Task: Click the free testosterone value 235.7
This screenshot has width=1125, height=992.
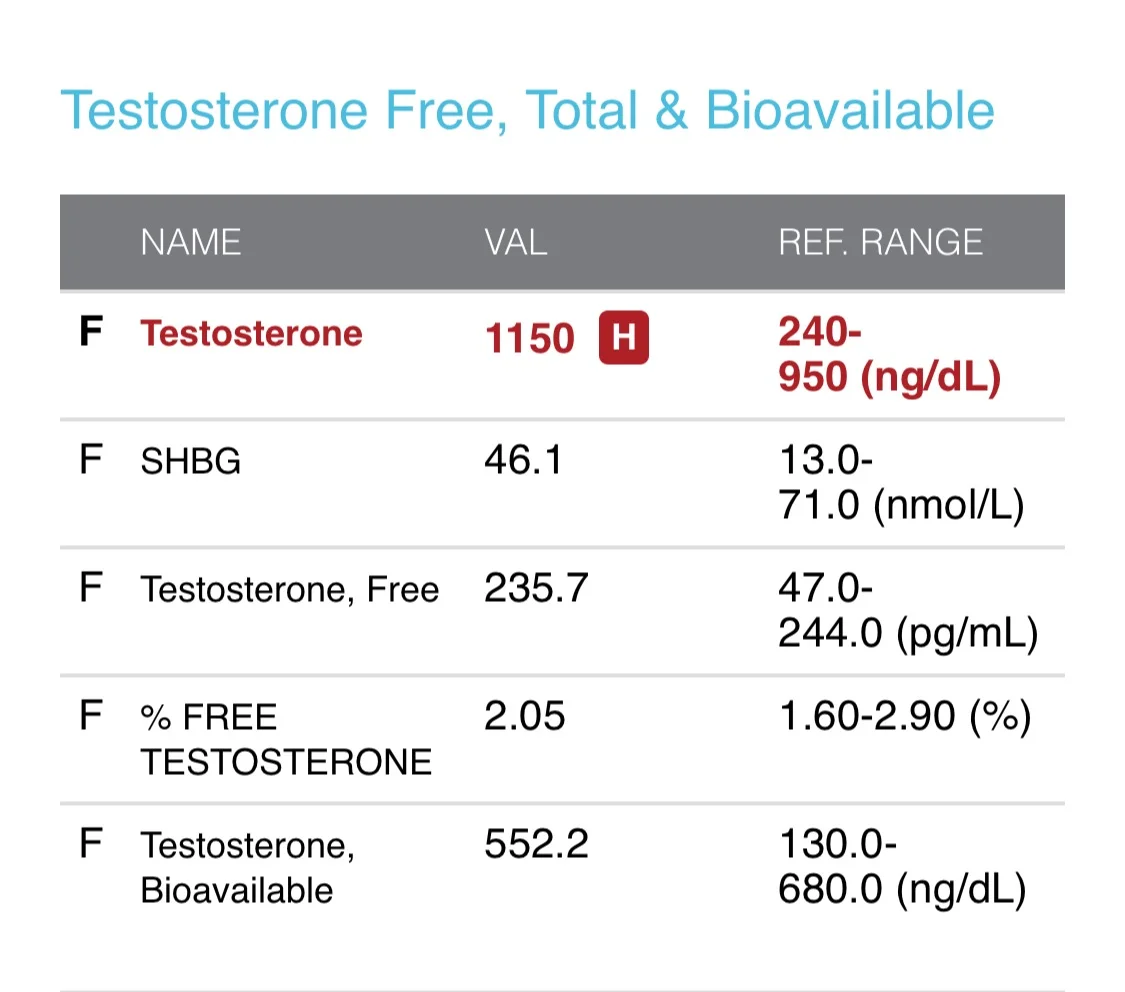Action: coord(536,588)
